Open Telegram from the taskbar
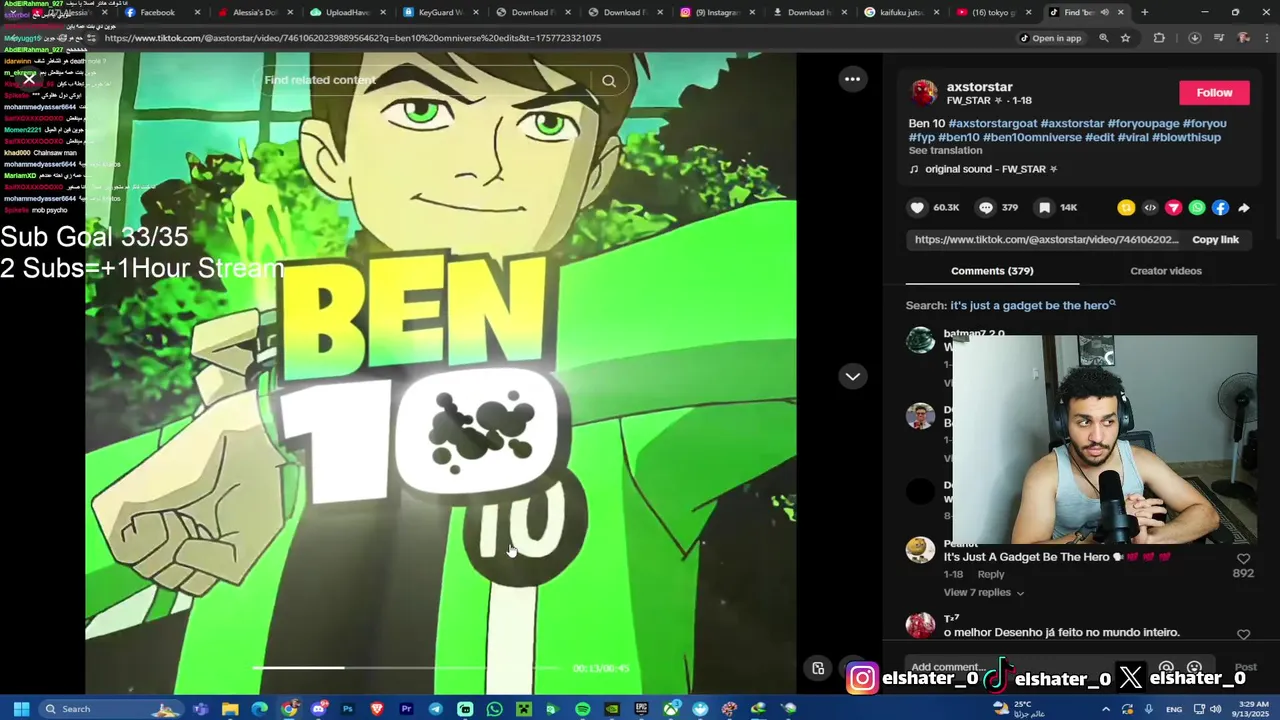 click(x=436, y=709)
